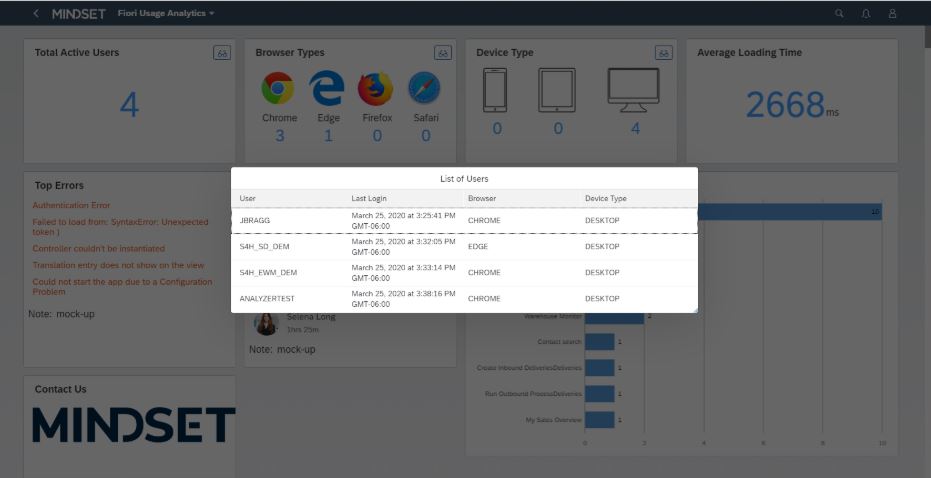This screenshot has width=931, height=478.
Task: Click the Edge count 1
Action: click(328, 136)
